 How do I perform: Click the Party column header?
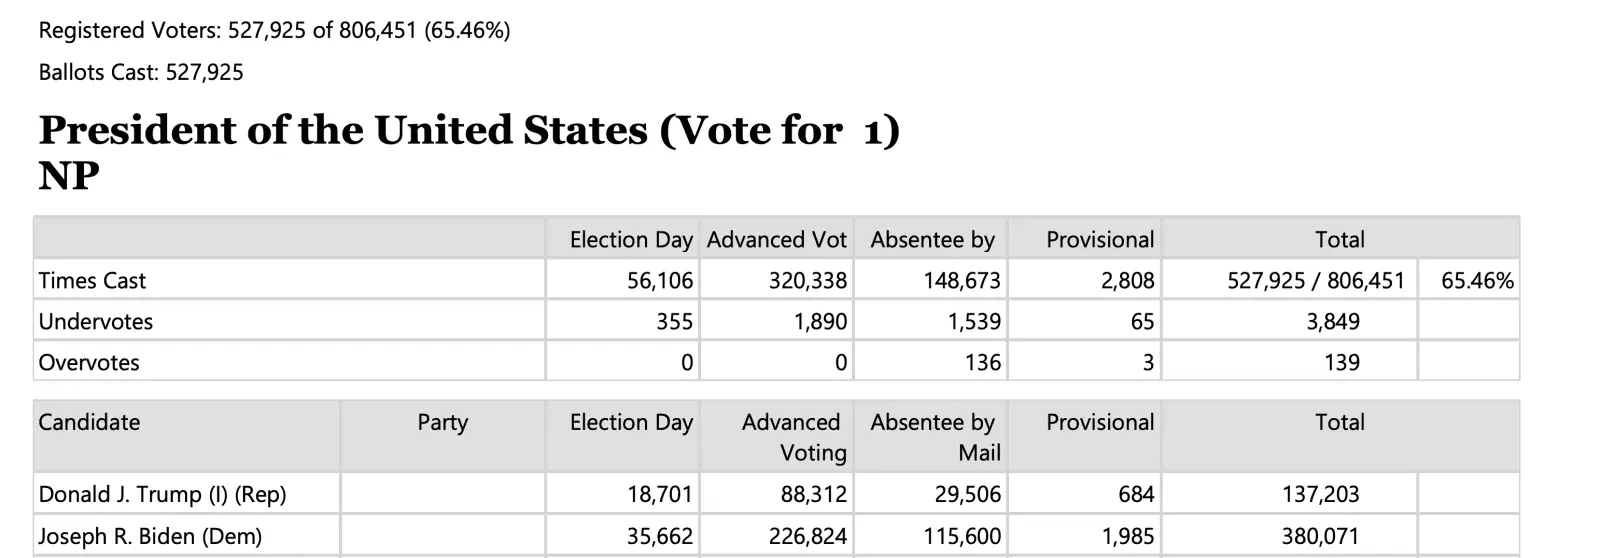pyautogui.click(x=442, y=423)
